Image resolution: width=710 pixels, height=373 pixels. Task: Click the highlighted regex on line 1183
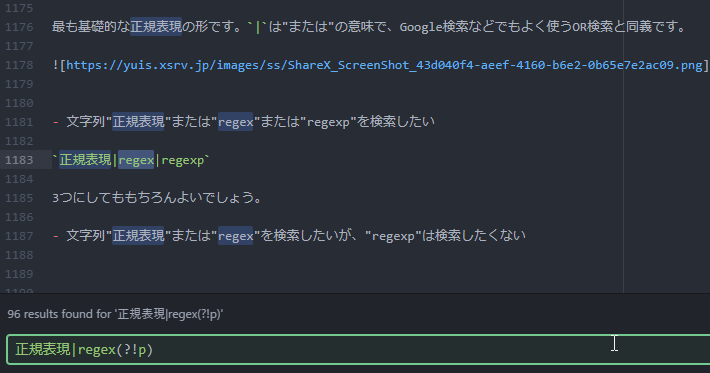click(136, 160)
